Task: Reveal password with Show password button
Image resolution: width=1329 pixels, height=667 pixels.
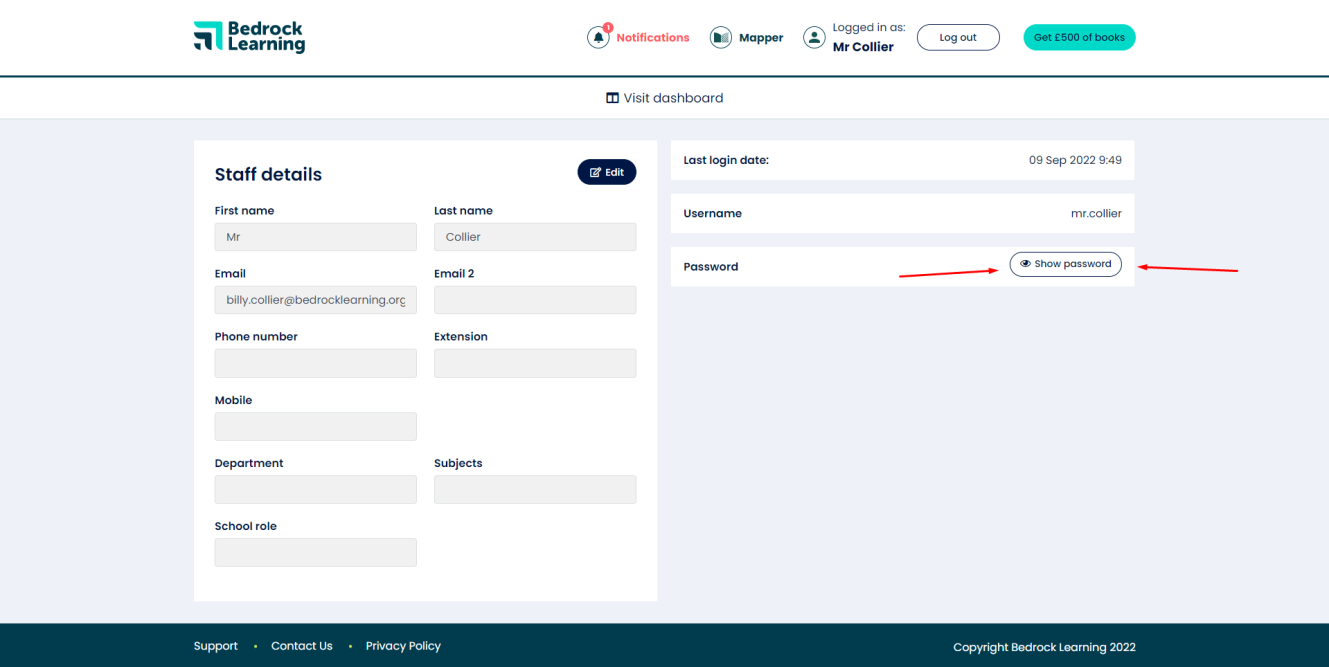Action: point(1065,264)
